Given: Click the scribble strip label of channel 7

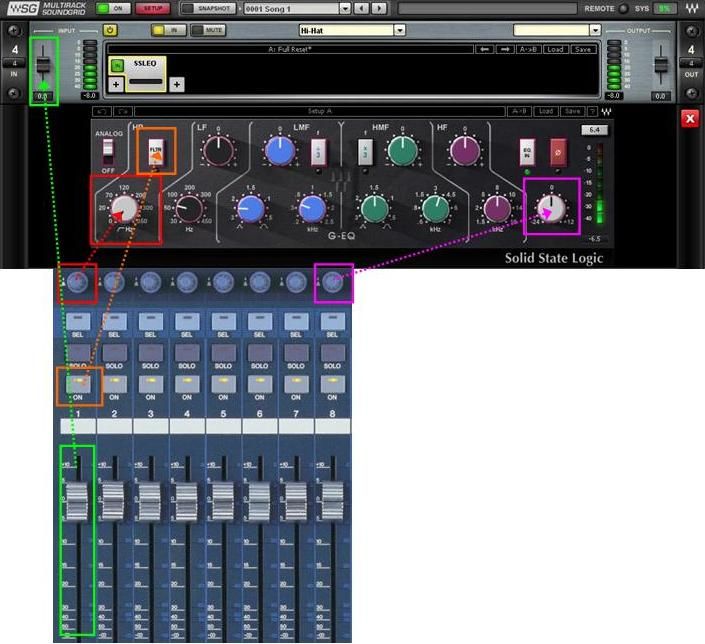Looking at the screenshot, I should coord(296,426).
